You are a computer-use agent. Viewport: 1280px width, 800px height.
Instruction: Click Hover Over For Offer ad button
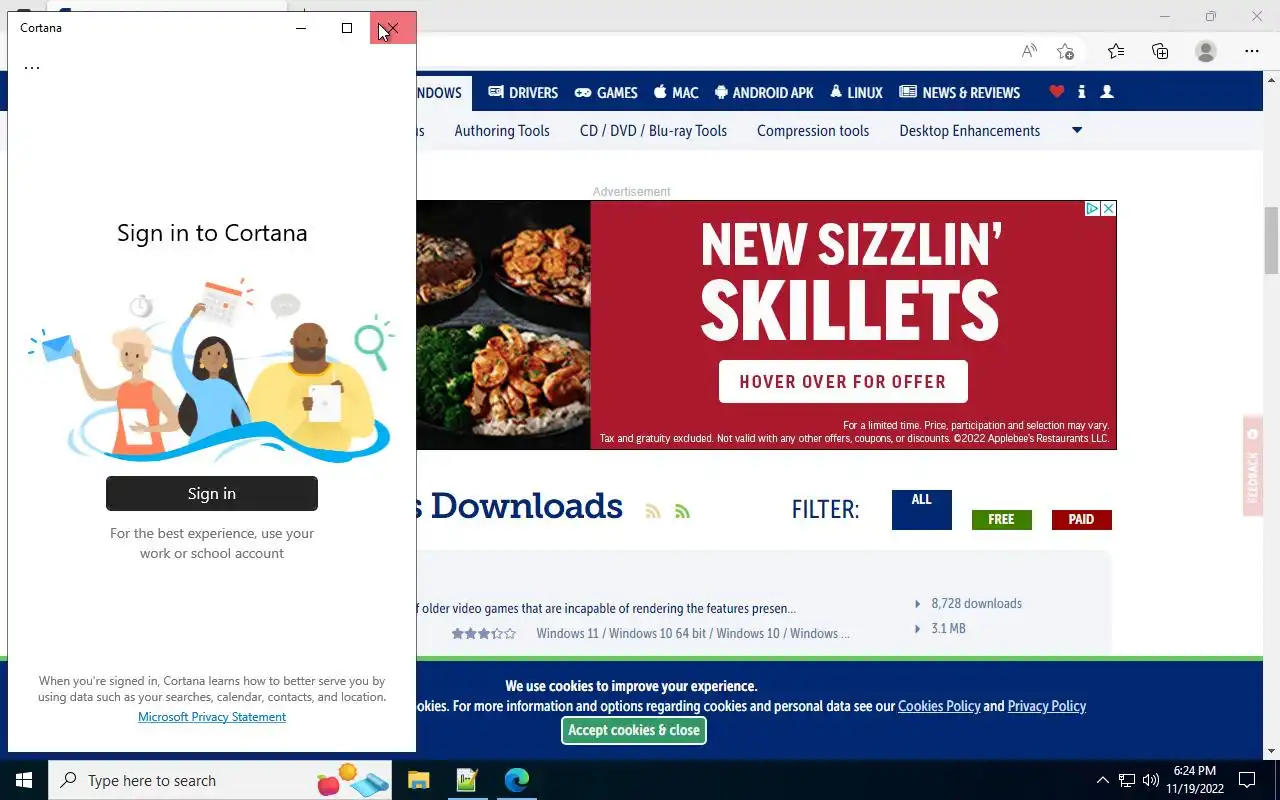843,382
